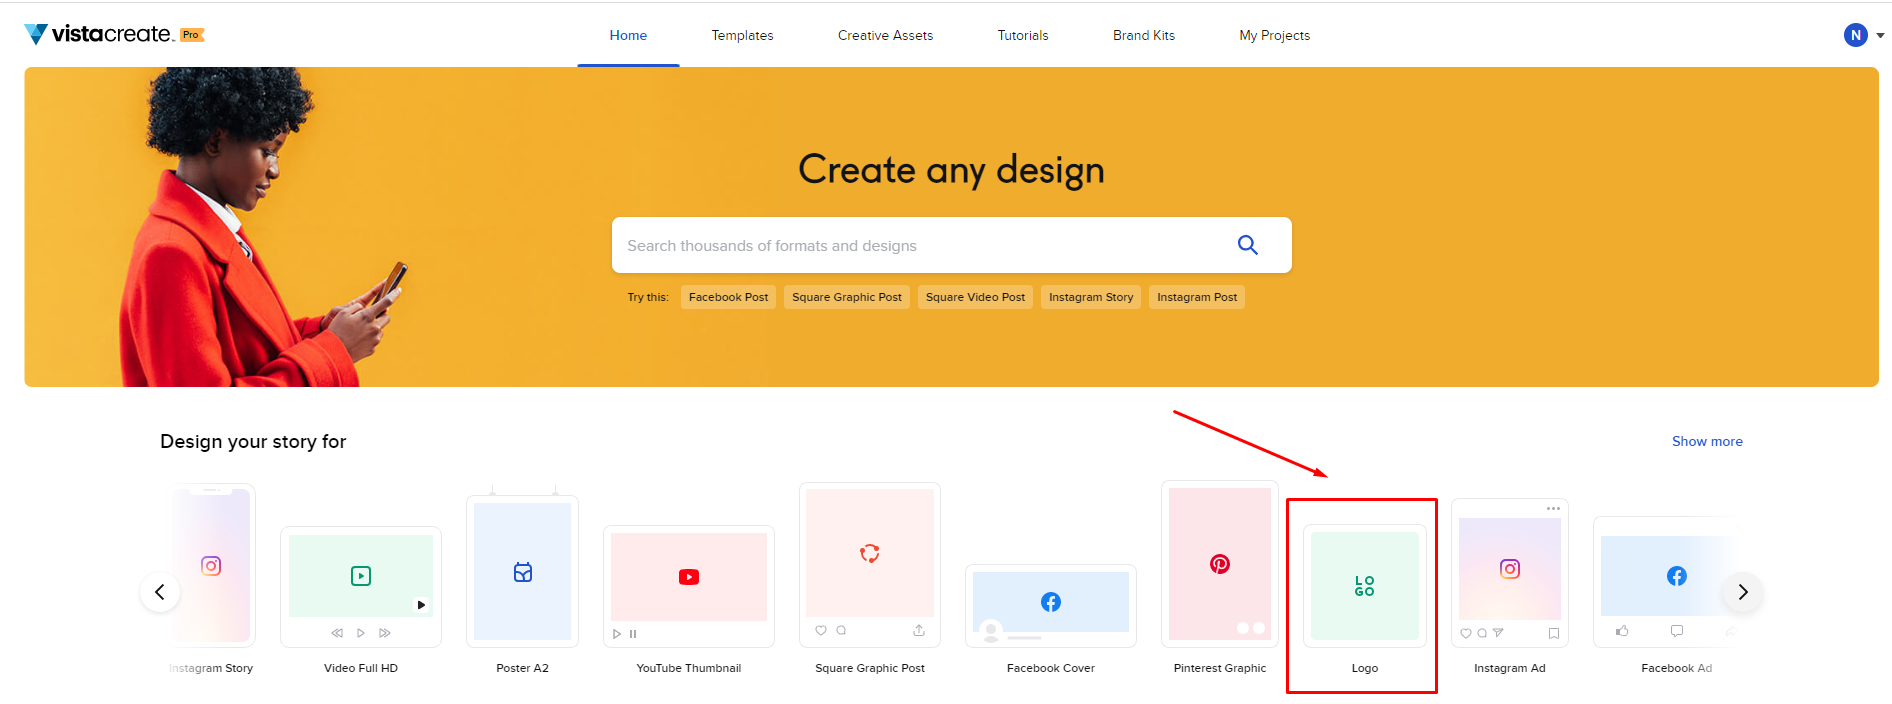Go to My Projects

point(1274,35)
